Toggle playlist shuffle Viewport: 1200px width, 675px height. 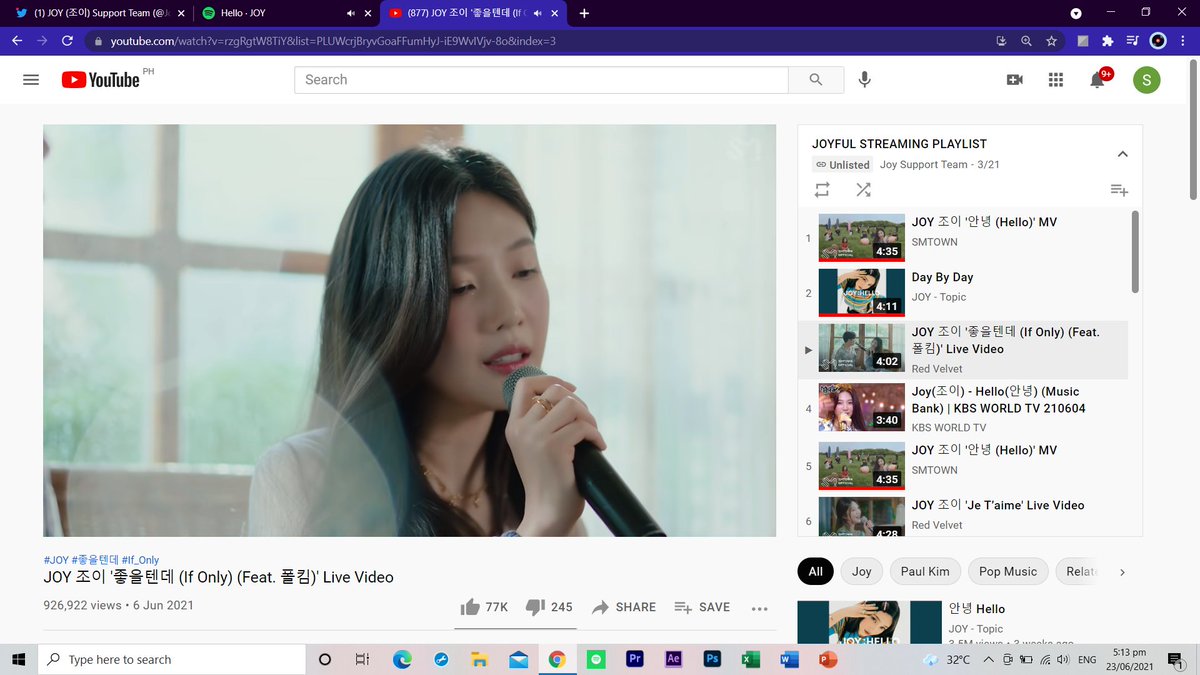[x=863, y=190]
